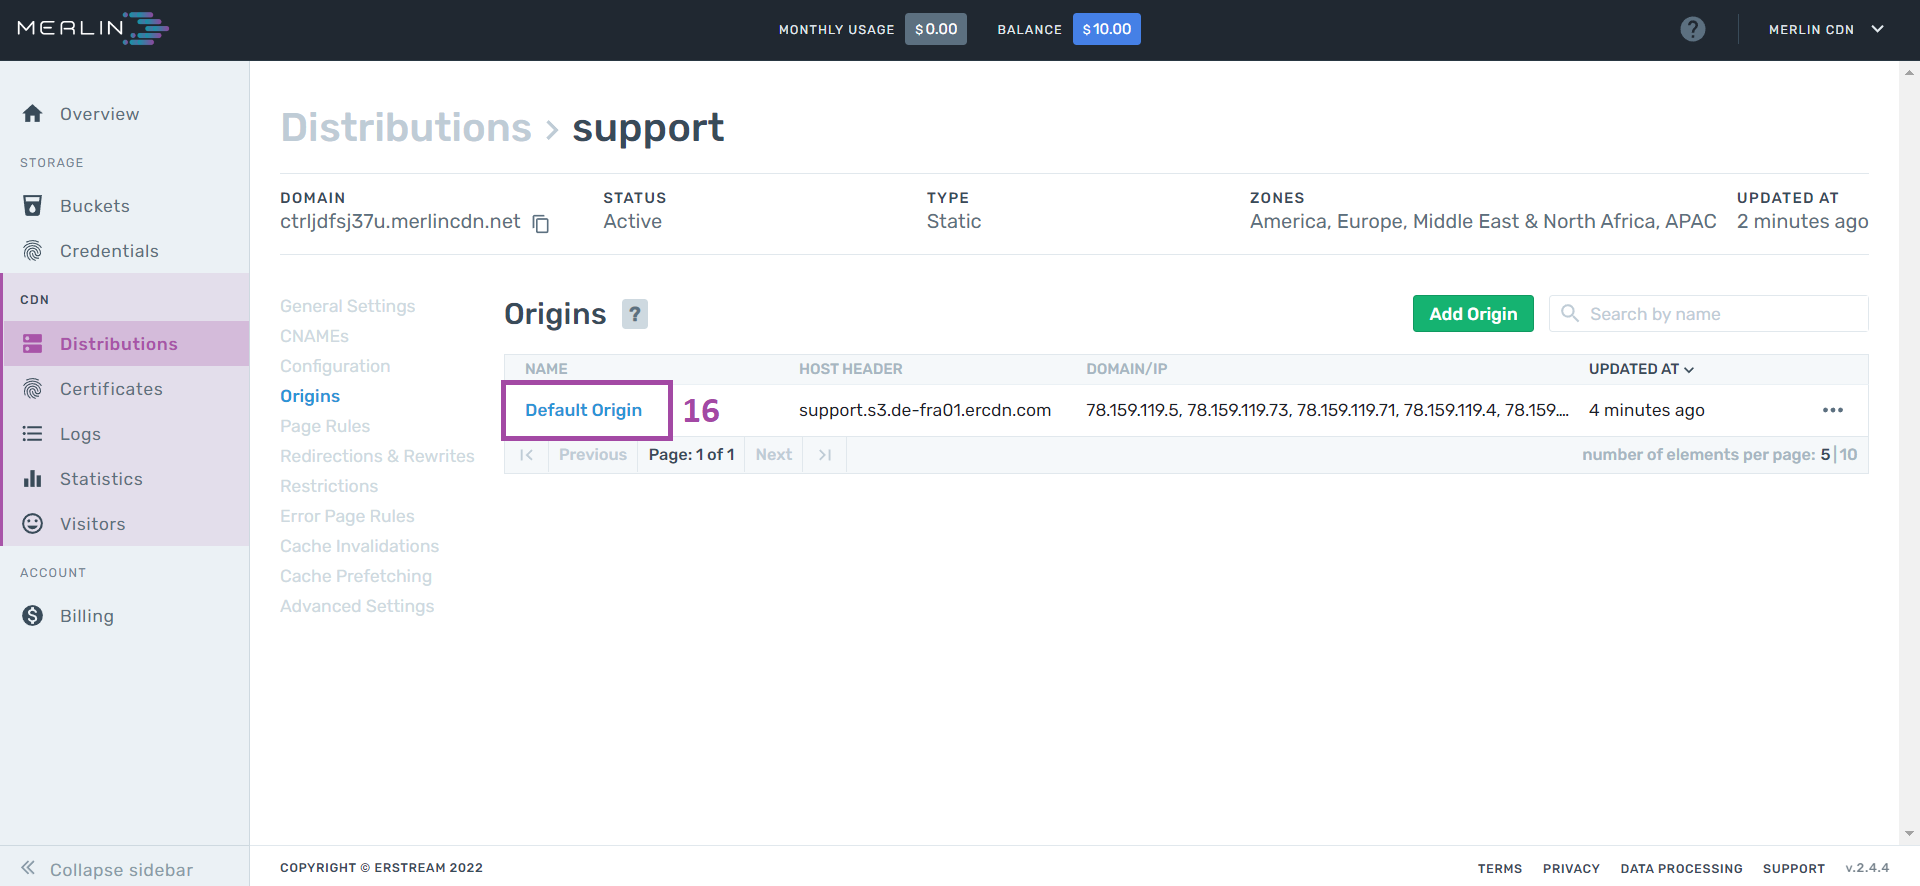Click the Credentials fingerprint icon
Image resolution: width=1920 pixels, height=886 pixels.
pos(33,251)
